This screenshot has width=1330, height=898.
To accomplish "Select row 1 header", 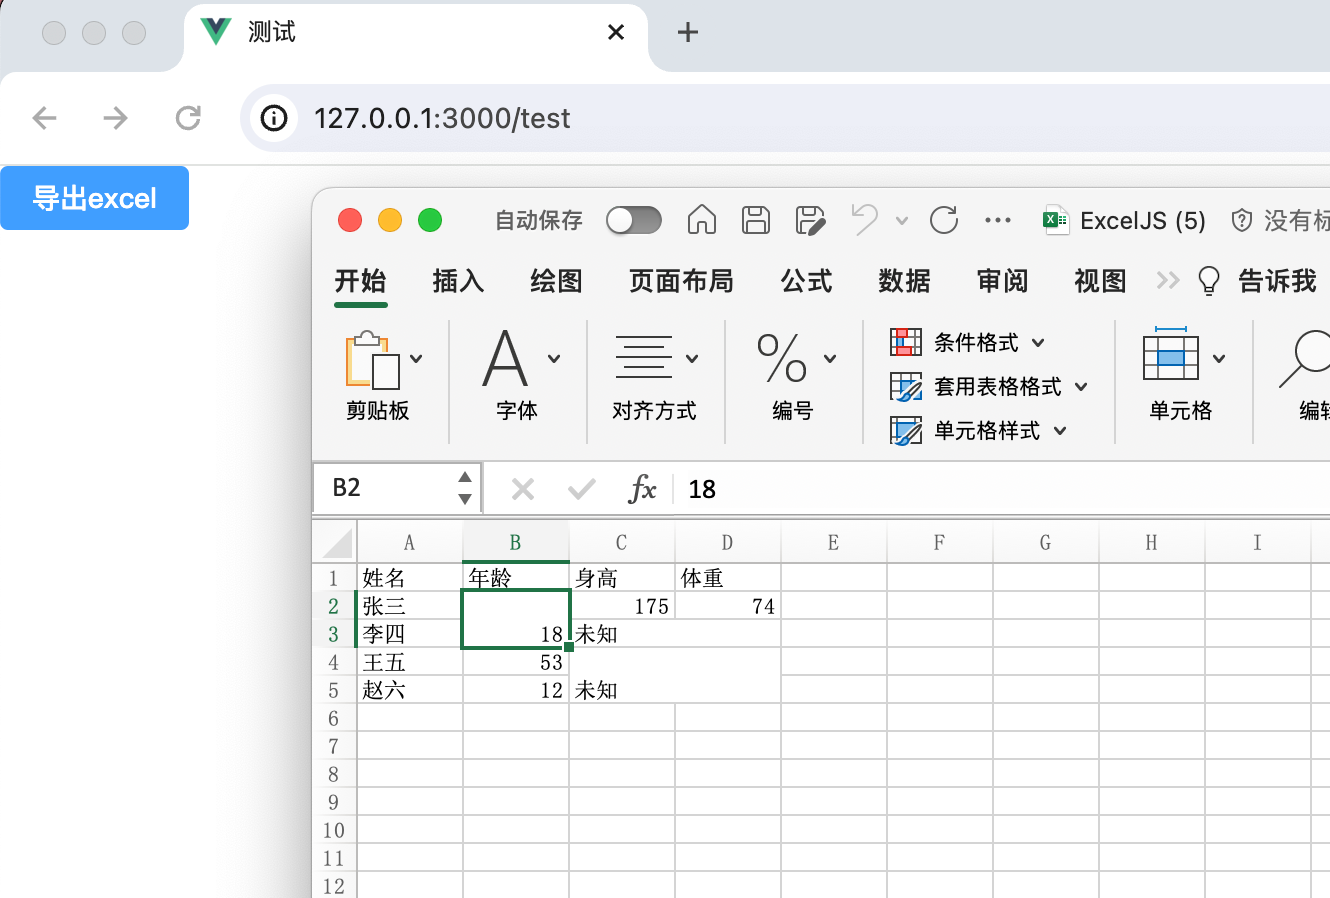I will 334,578.
